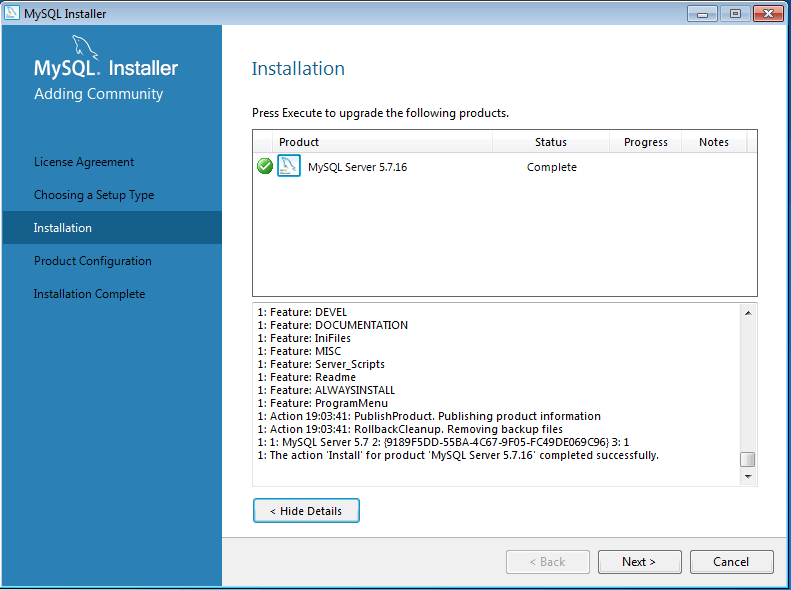Select the Installation step in sidebar

112,228
